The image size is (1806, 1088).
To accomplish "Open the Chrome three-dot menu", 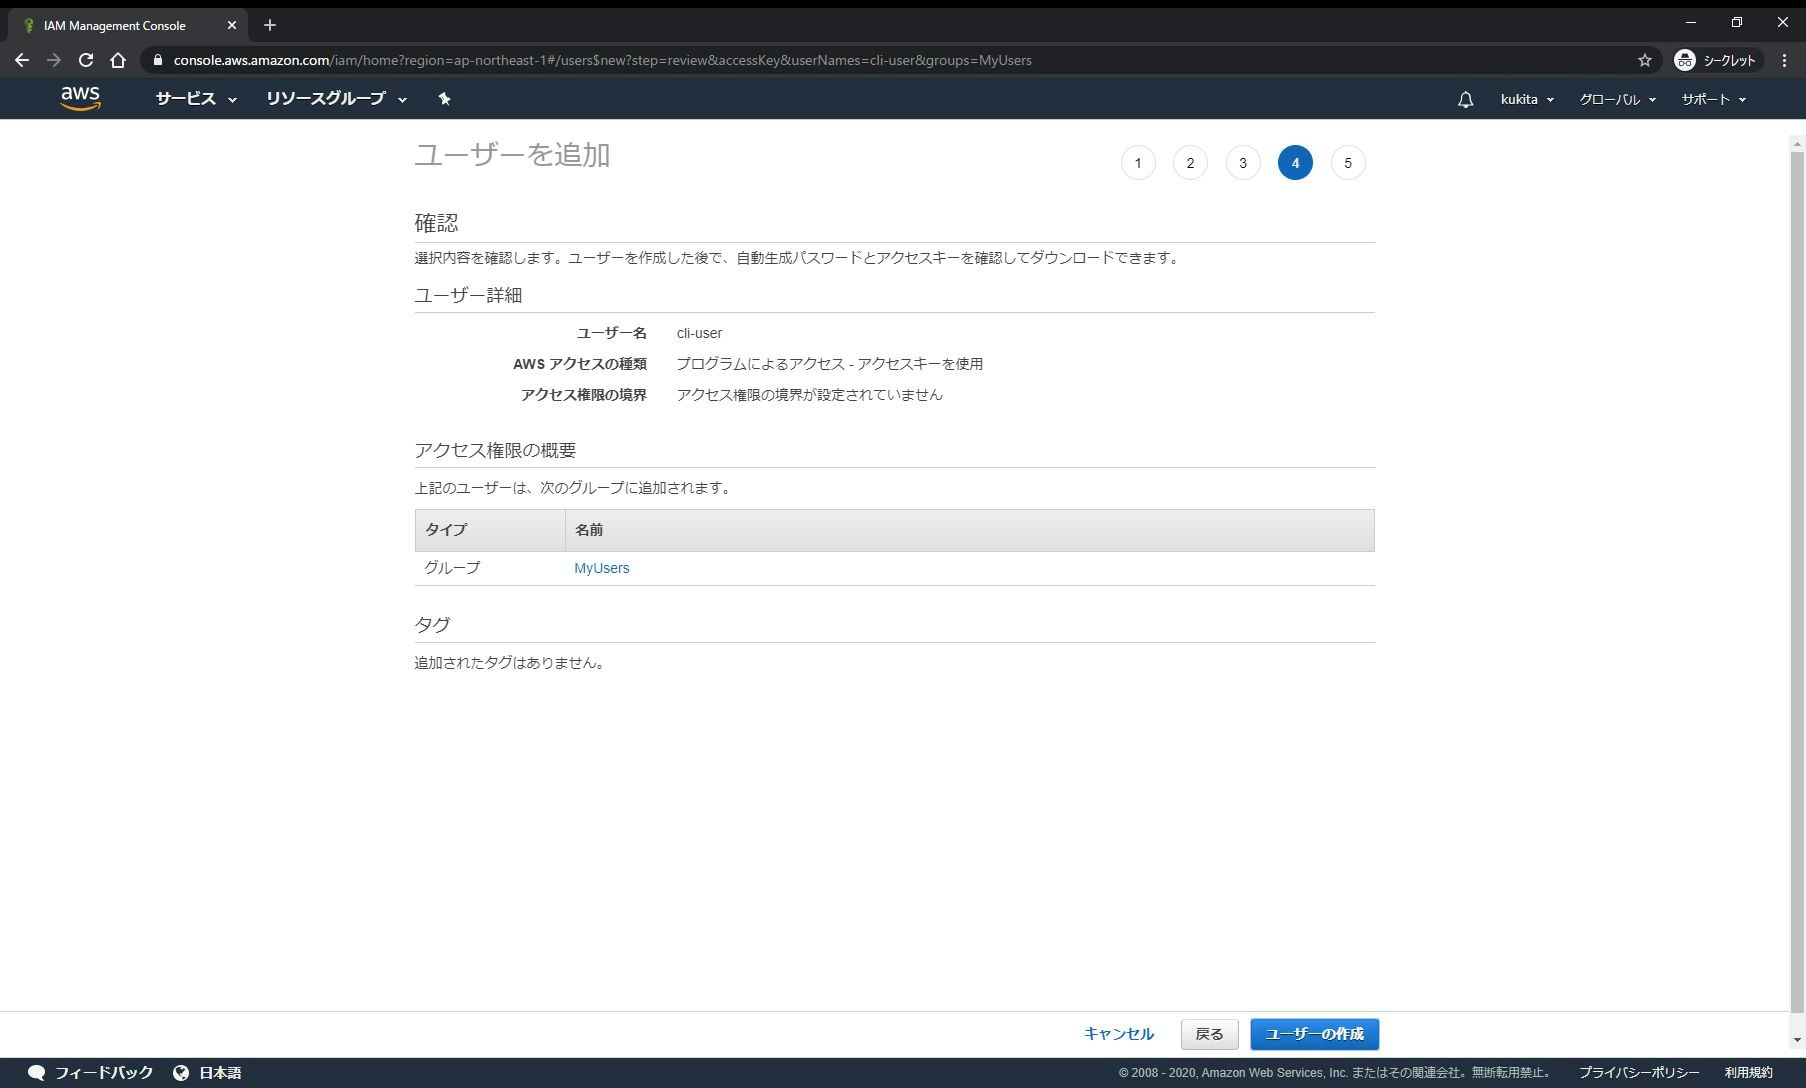I will coord(1785,60).
